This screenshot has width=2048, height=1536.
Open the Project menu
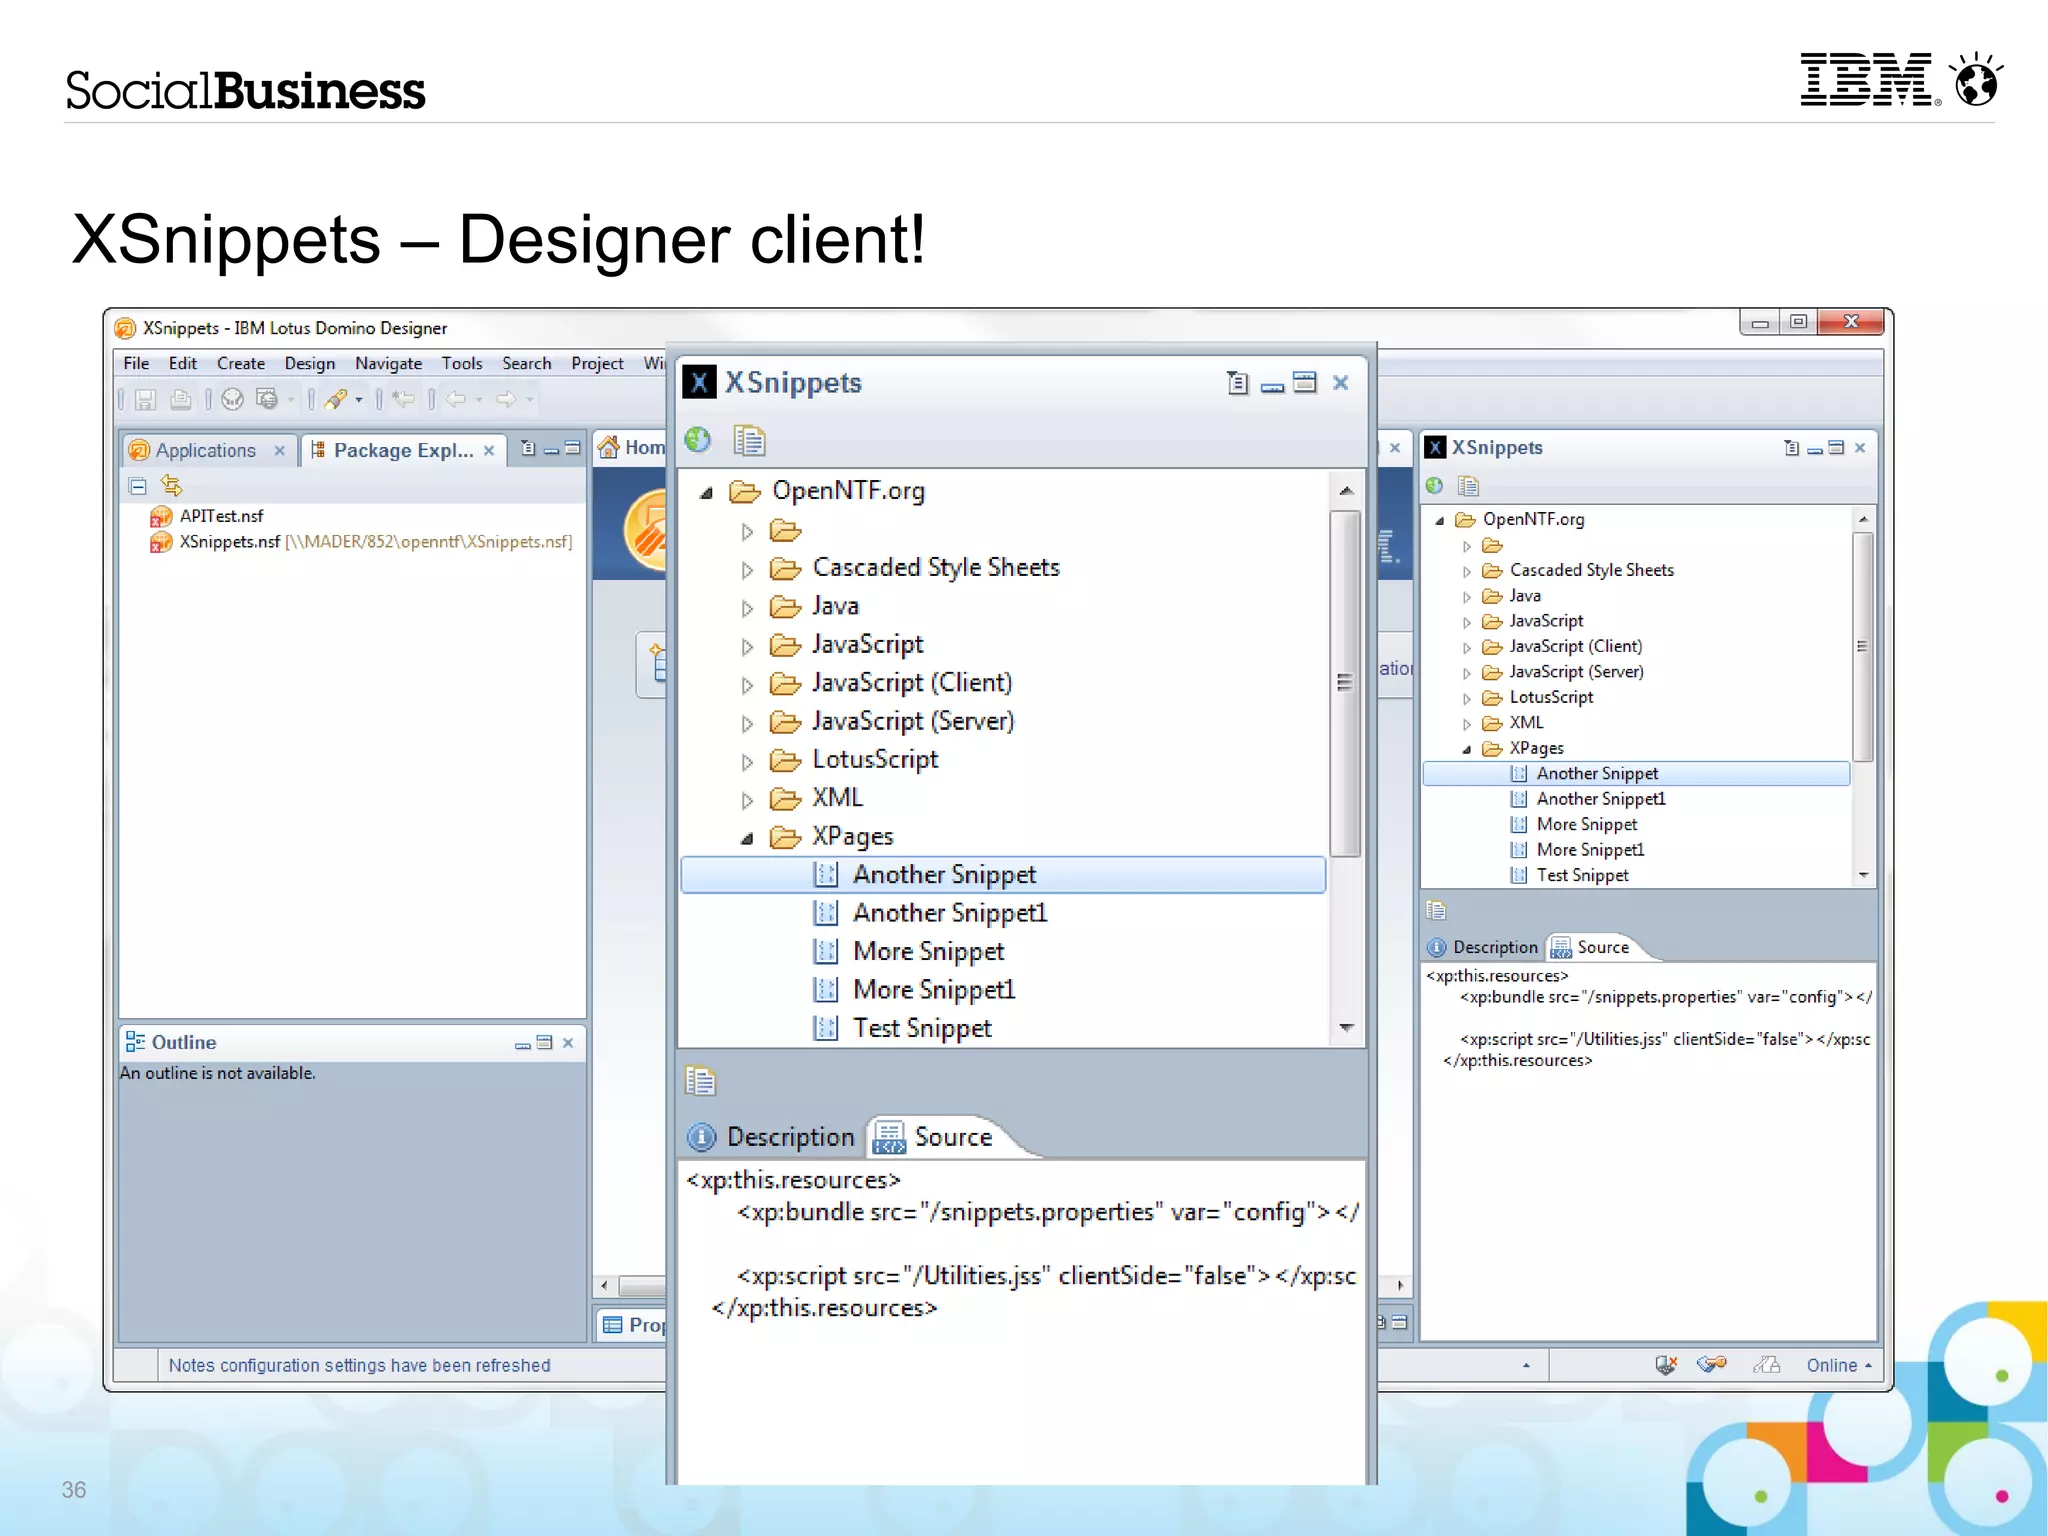597,363
